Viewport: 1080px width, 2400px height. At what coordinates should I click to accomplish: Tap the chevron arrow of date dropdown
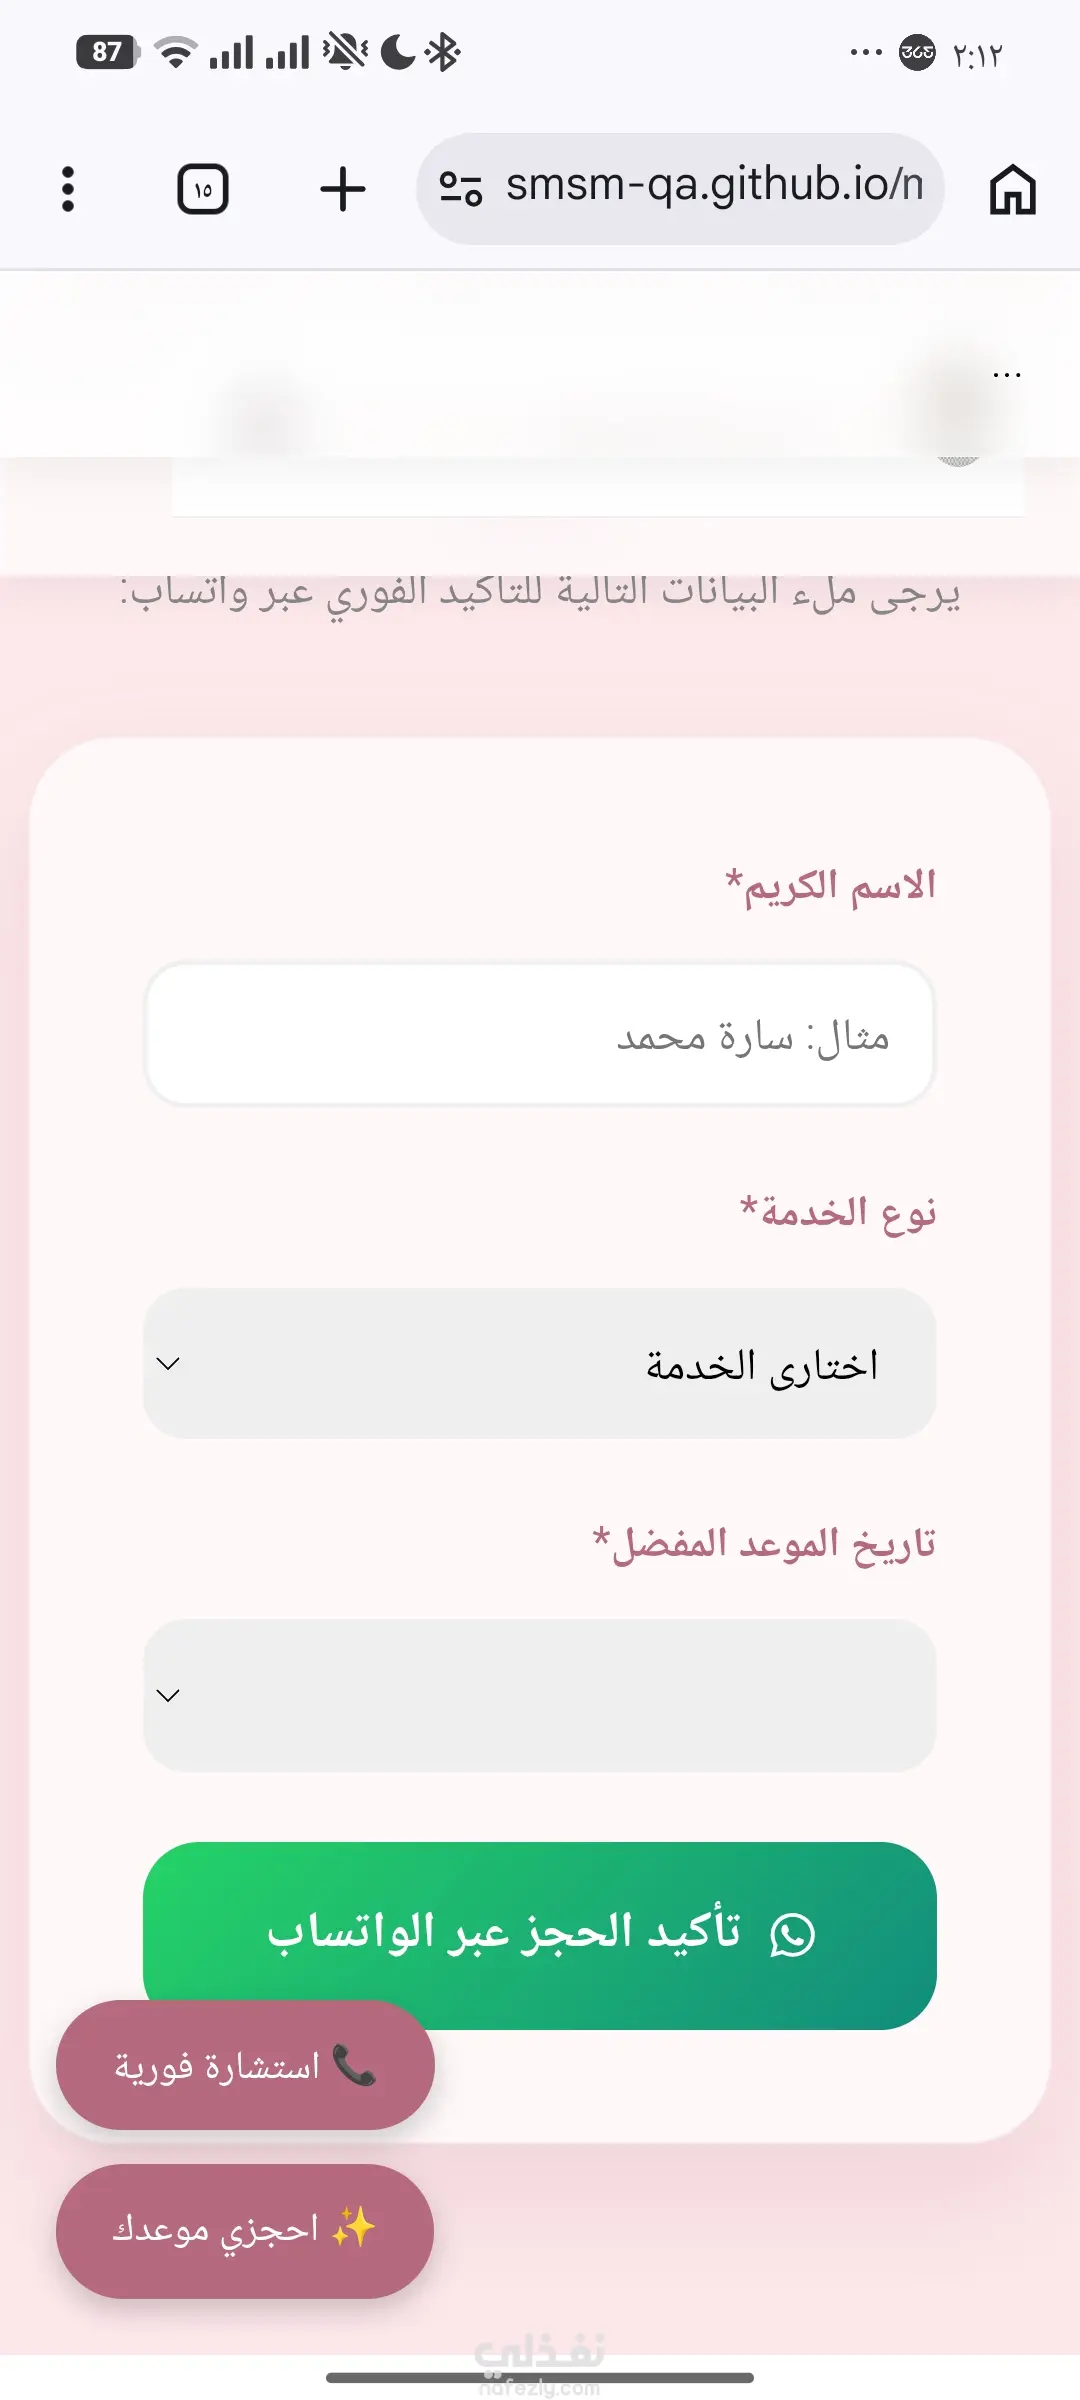[x=169, y=1695]
